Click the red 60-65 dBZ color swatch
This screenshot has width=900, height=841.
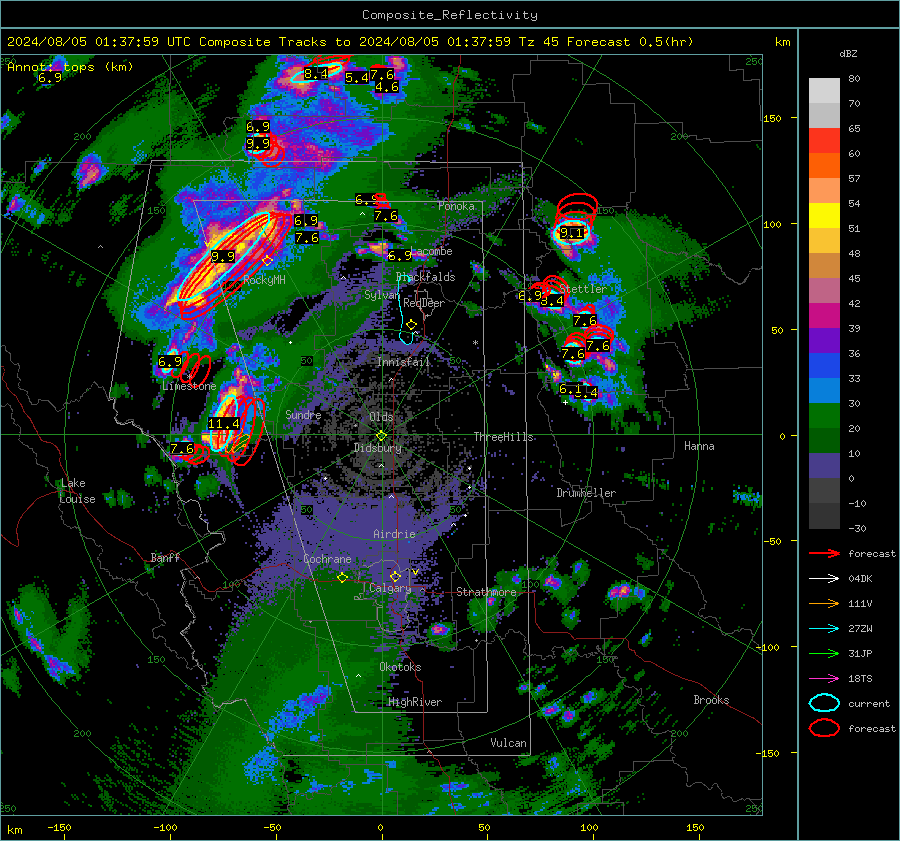point(824,141)
